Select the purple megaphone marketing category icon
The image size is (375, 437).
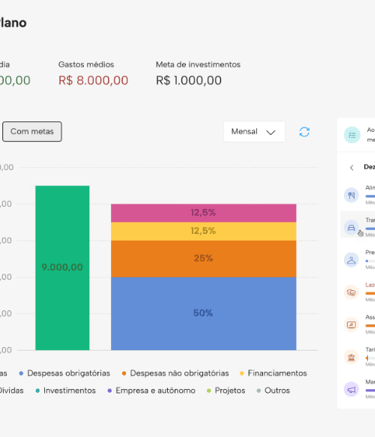(351, 389)
